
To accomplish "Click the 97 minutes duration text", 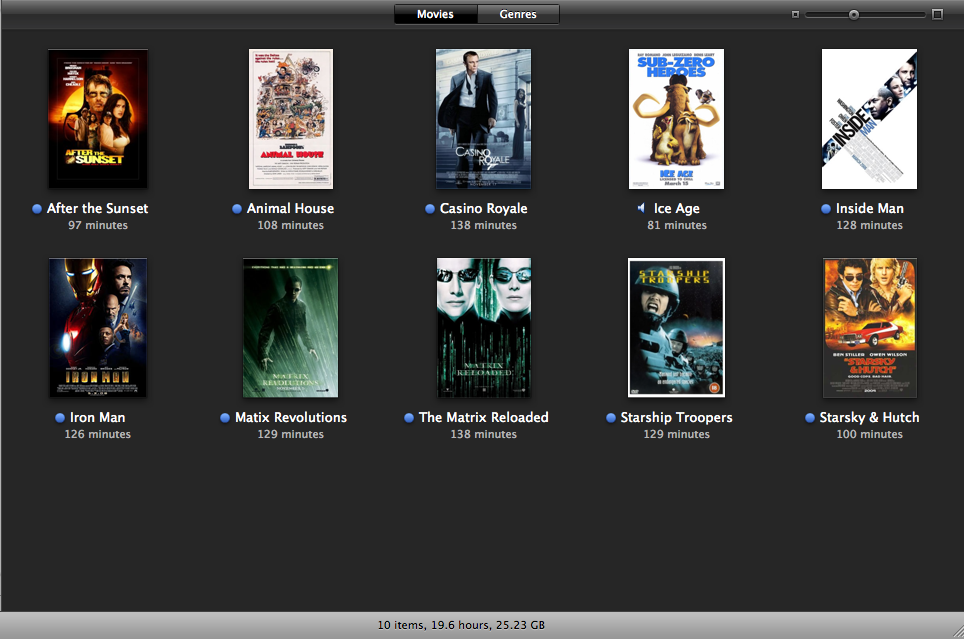I will (x=98, y=225).
